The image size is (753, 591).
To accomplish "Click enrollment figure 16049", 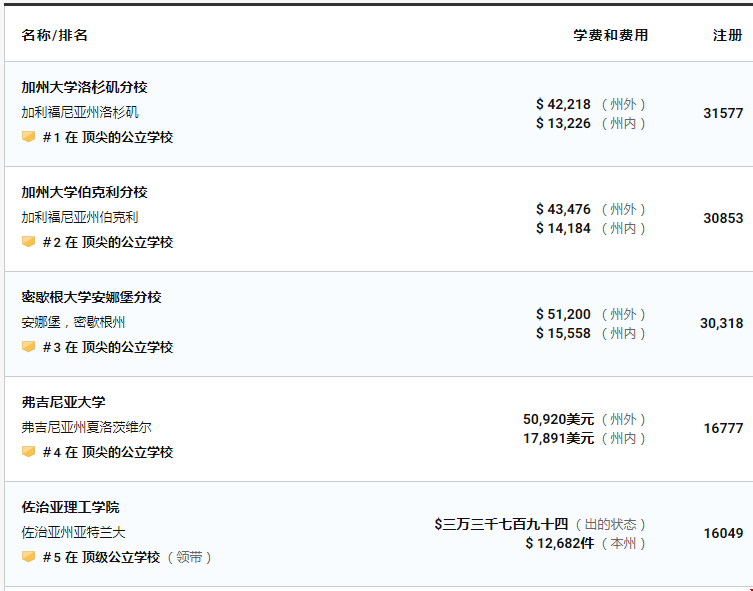I will [x=723, y=533].
